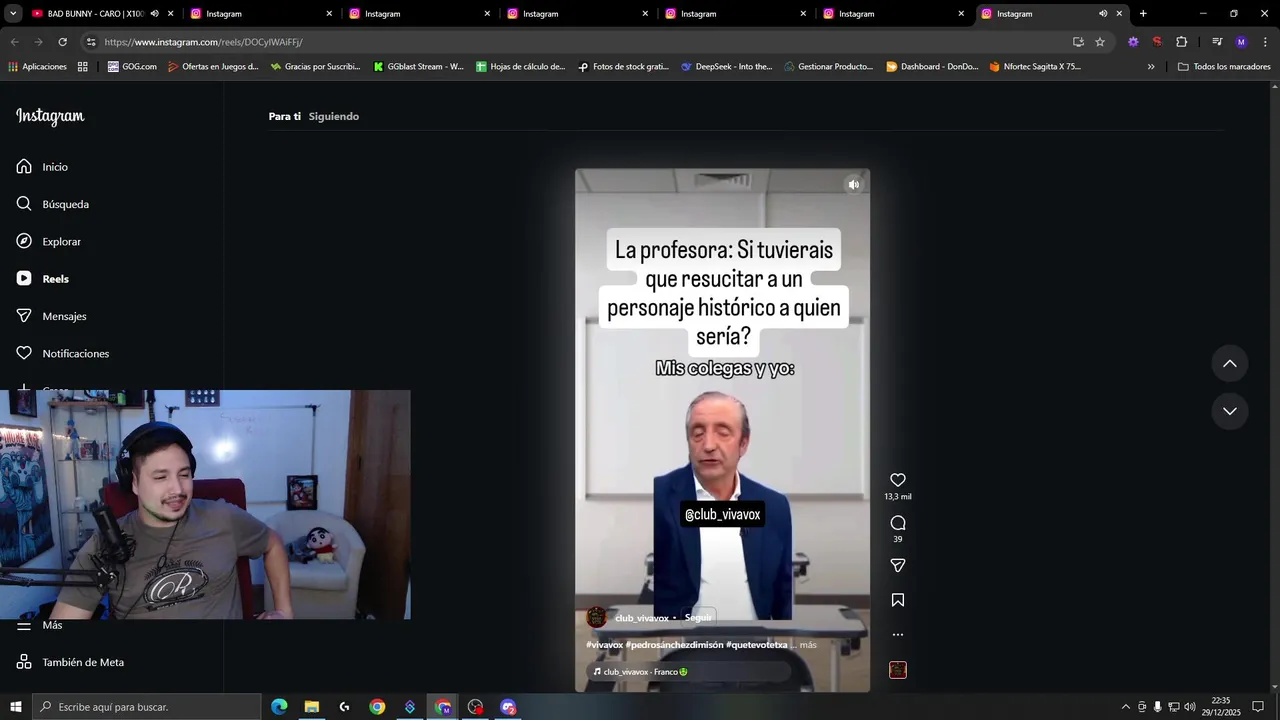Open the club_vivavox profile avatar

pos(597,617)
